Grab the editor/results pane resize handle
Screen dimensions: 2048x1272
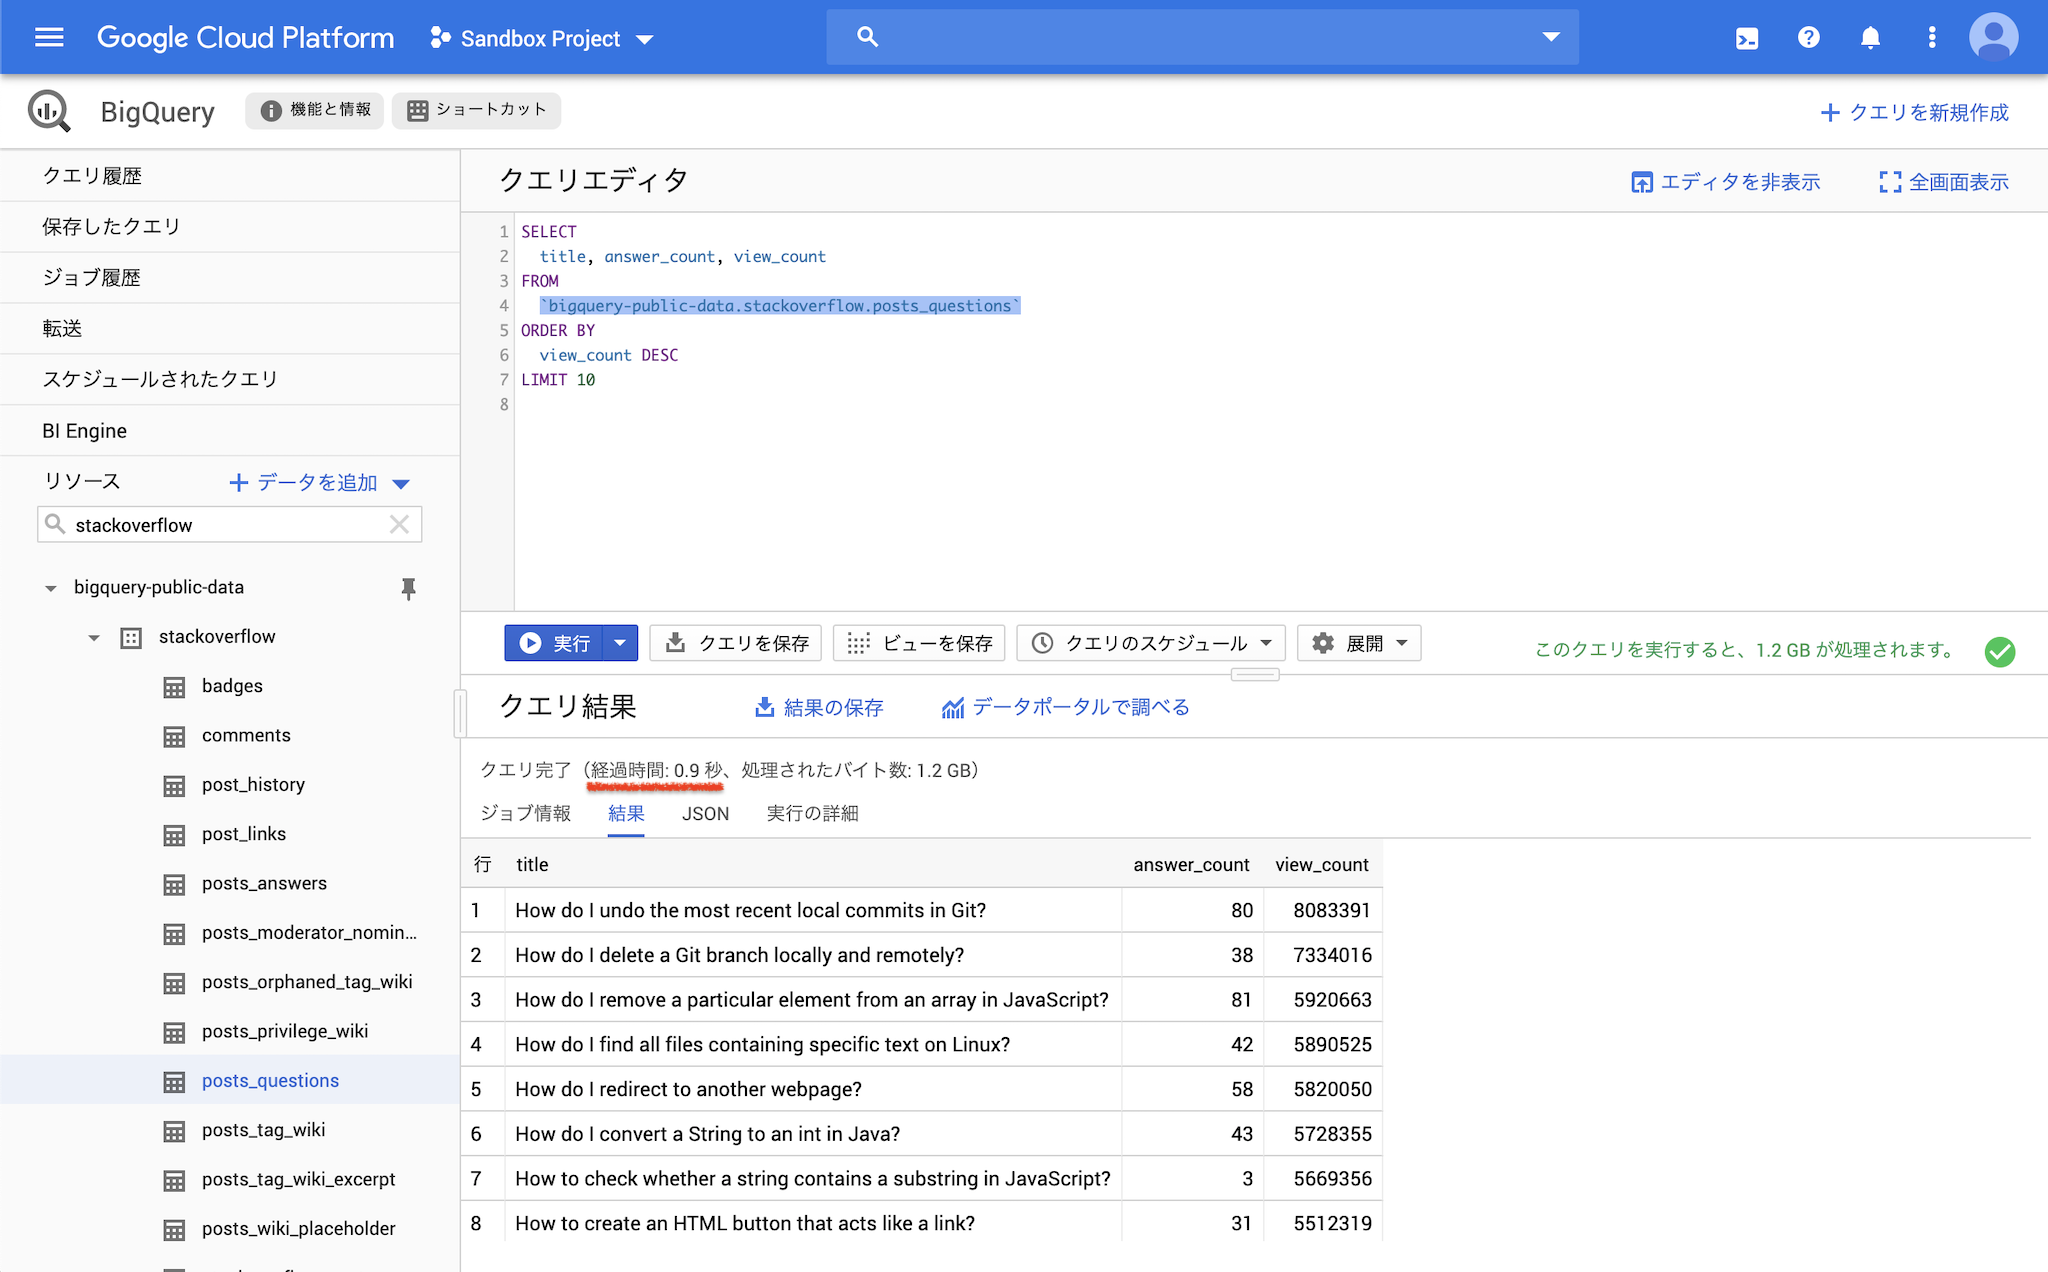tap(1255, 675)
